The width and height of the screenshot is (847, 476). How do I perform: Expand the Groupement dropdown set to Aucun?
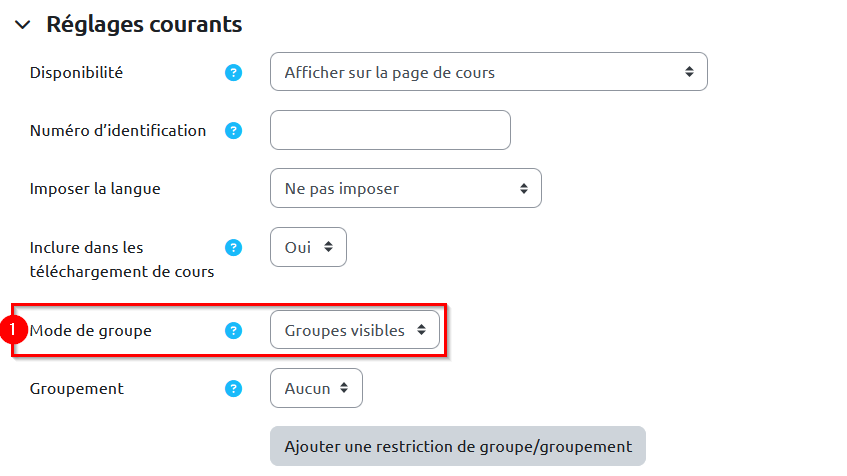[x=316, y=388]
